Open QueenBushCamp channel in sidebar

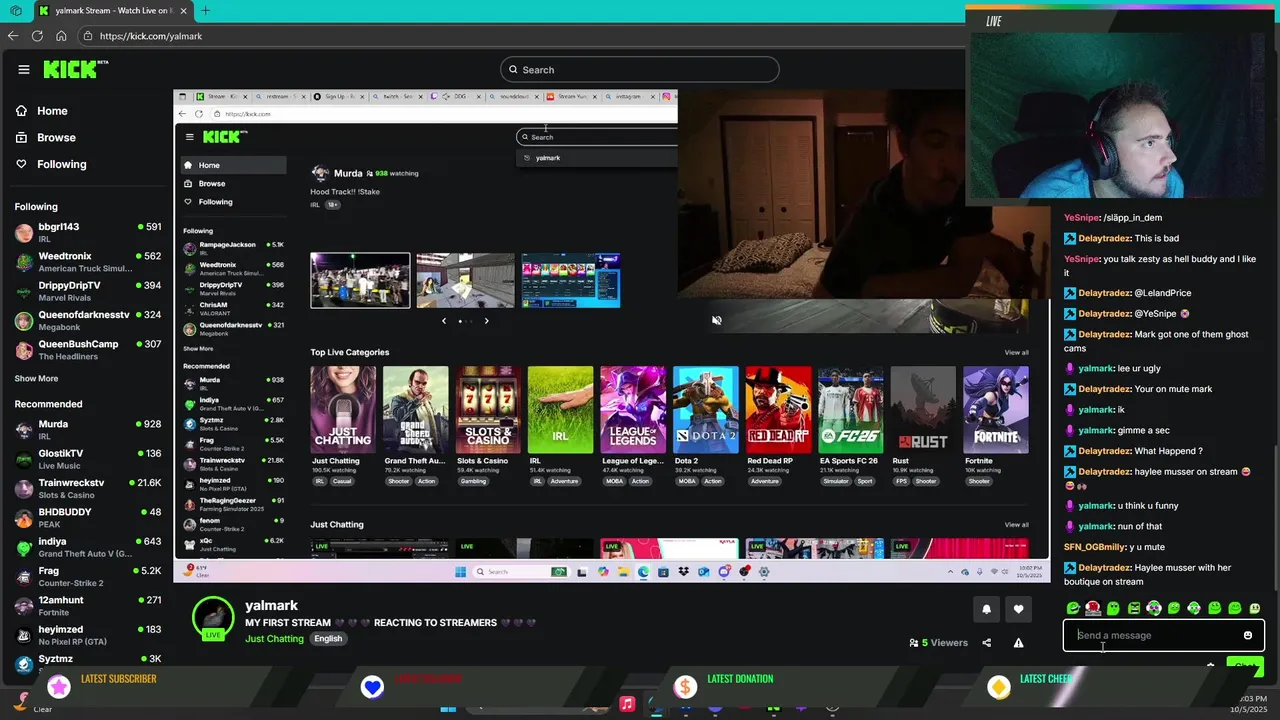tap(88, 349)
